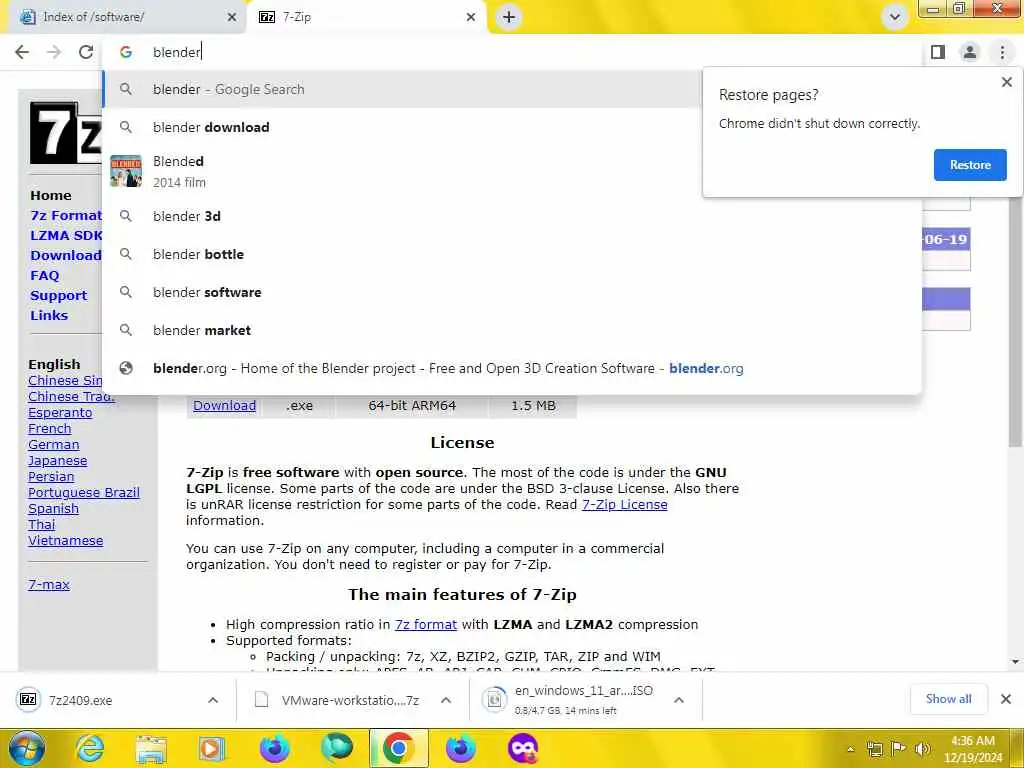Switch language to Portuguese Brazil
1024x768 pixels.
coord(84,492)
